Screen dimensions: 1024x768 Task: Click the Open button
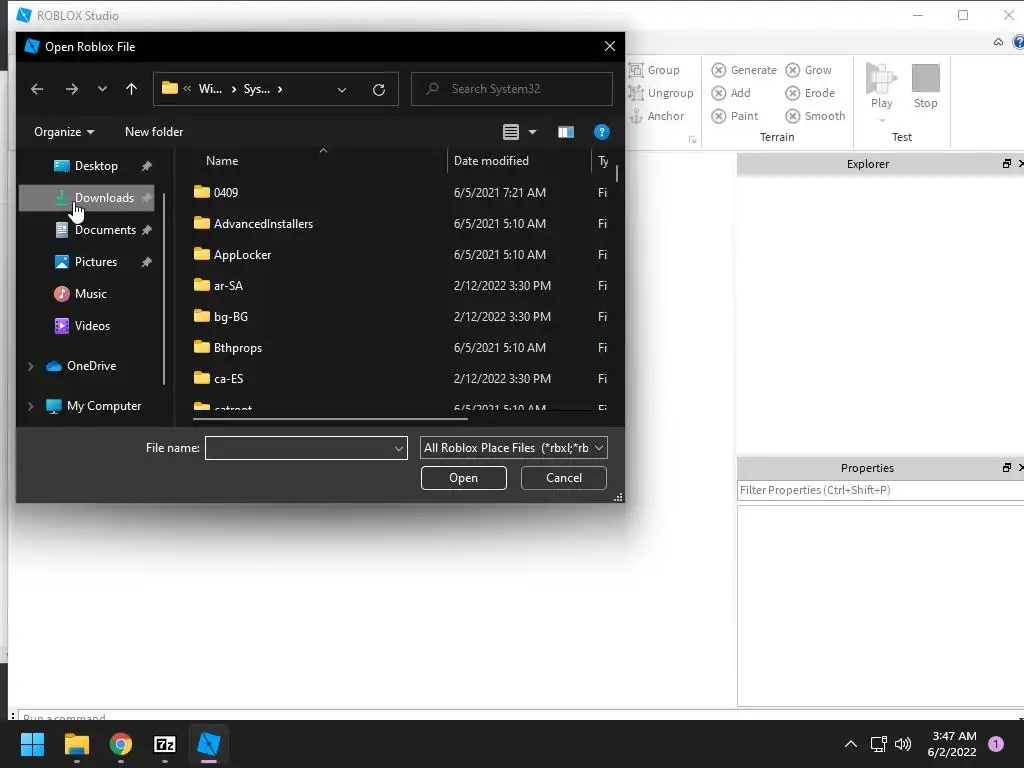click(x=464, y=478)
